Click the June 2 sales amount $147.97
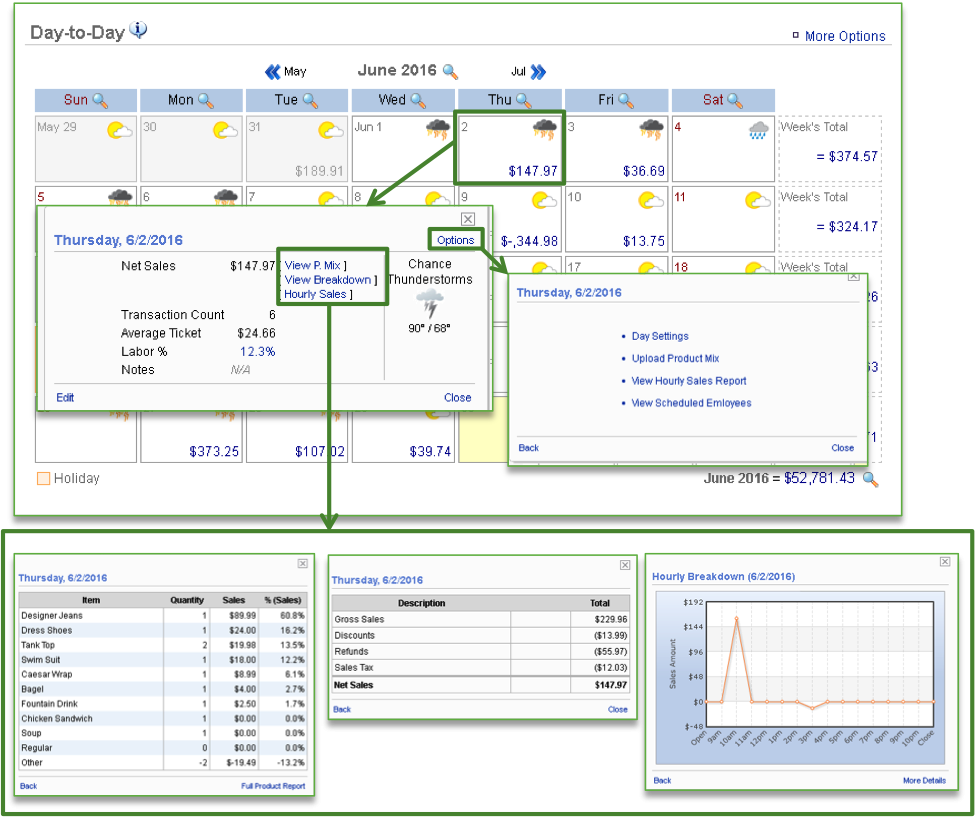975x817 pixels. [533, 171]
